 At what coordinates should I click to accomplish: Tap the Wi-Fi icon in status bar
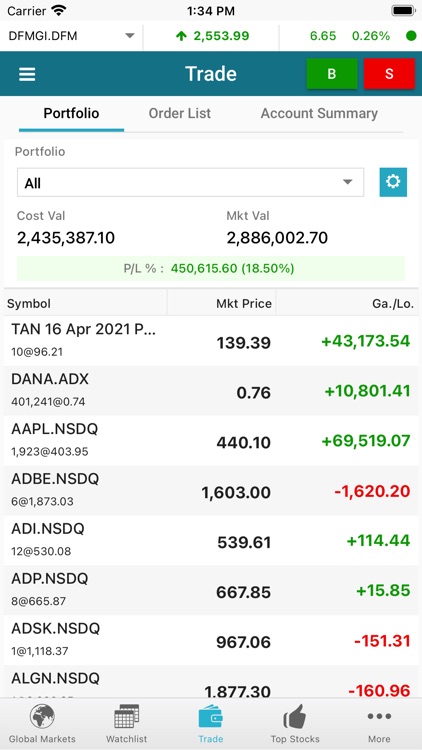[59, 10]
